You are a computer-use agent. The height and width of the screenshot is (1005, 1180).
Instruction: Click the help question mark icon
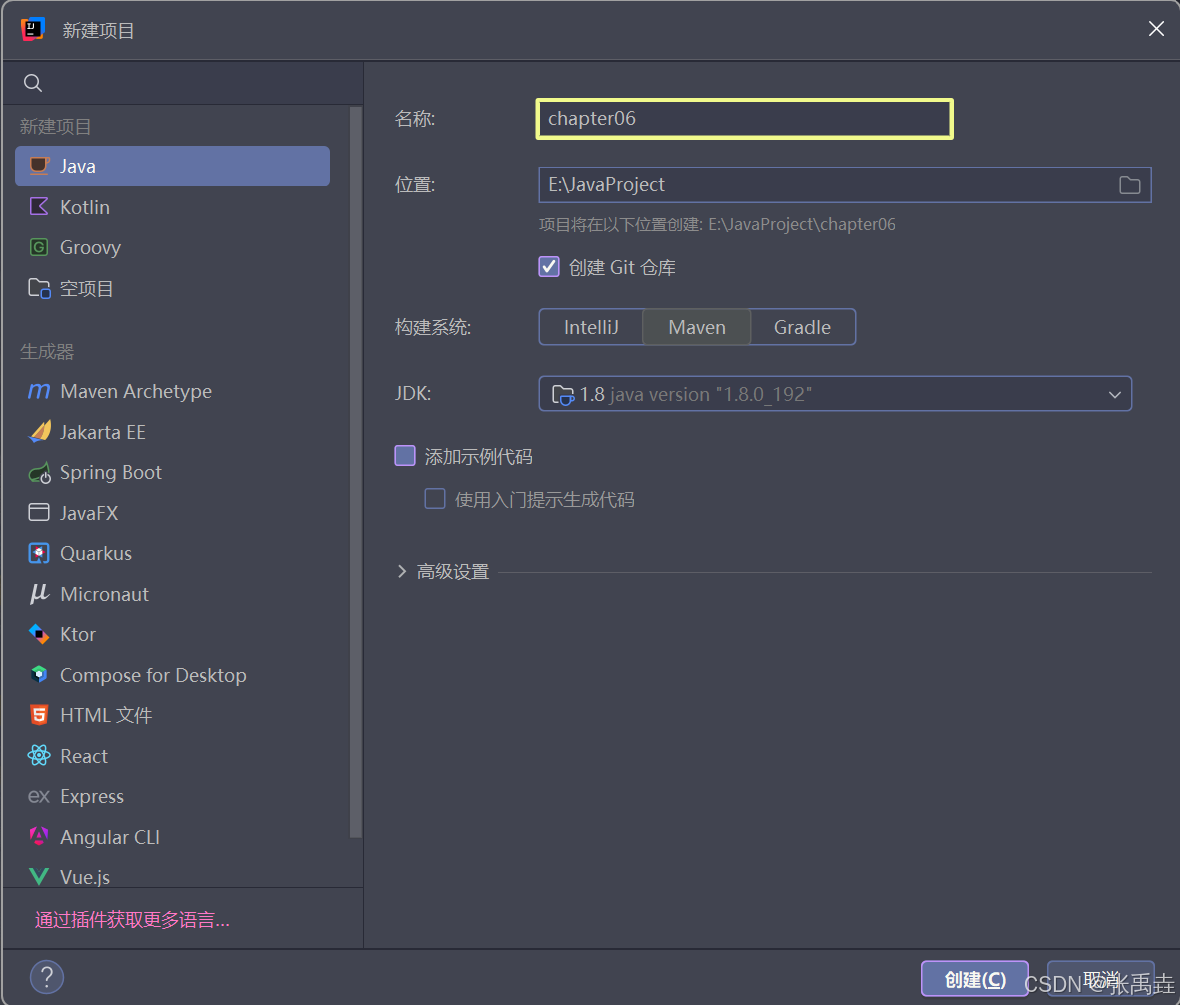46,977
